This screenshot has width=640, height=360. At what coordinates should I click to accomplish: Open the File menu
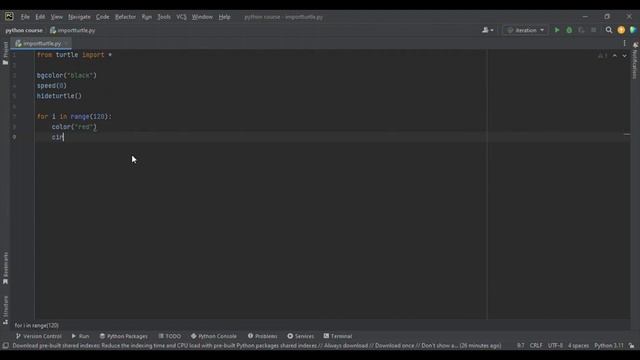click(x=25, y=17)
